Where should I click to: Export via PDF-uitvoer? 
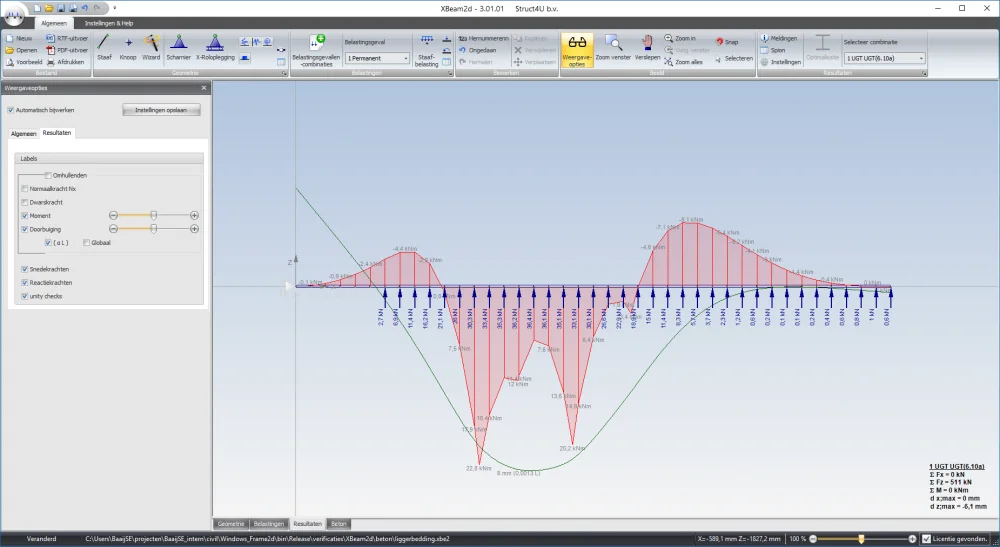point(67,50)
